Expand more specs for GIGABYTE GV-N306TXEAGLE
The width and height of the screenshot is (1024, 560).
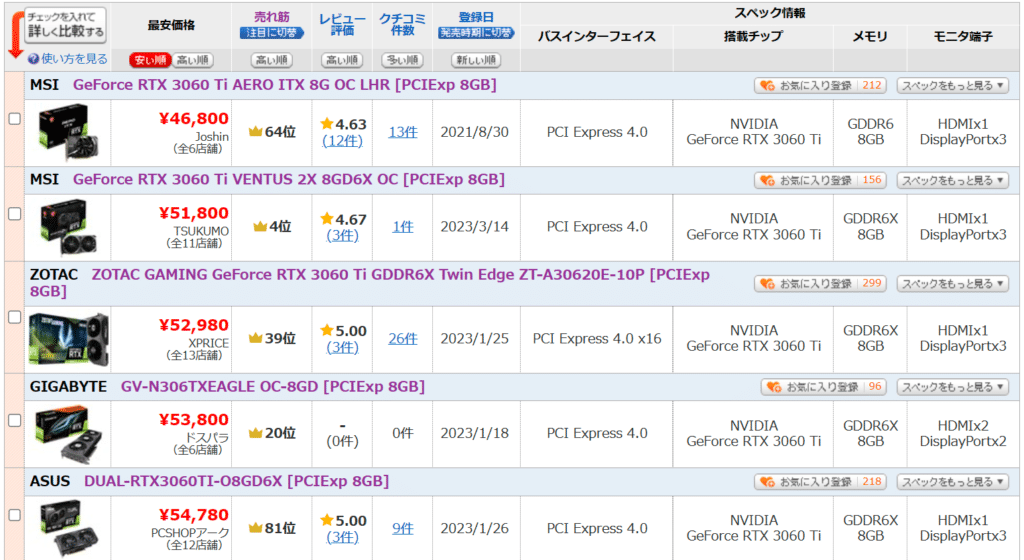point(952,387)
